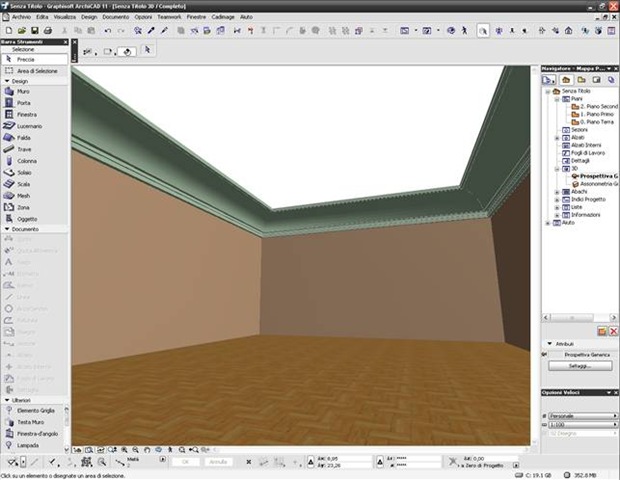Pick the Scala stair tool

click(24, 184)
